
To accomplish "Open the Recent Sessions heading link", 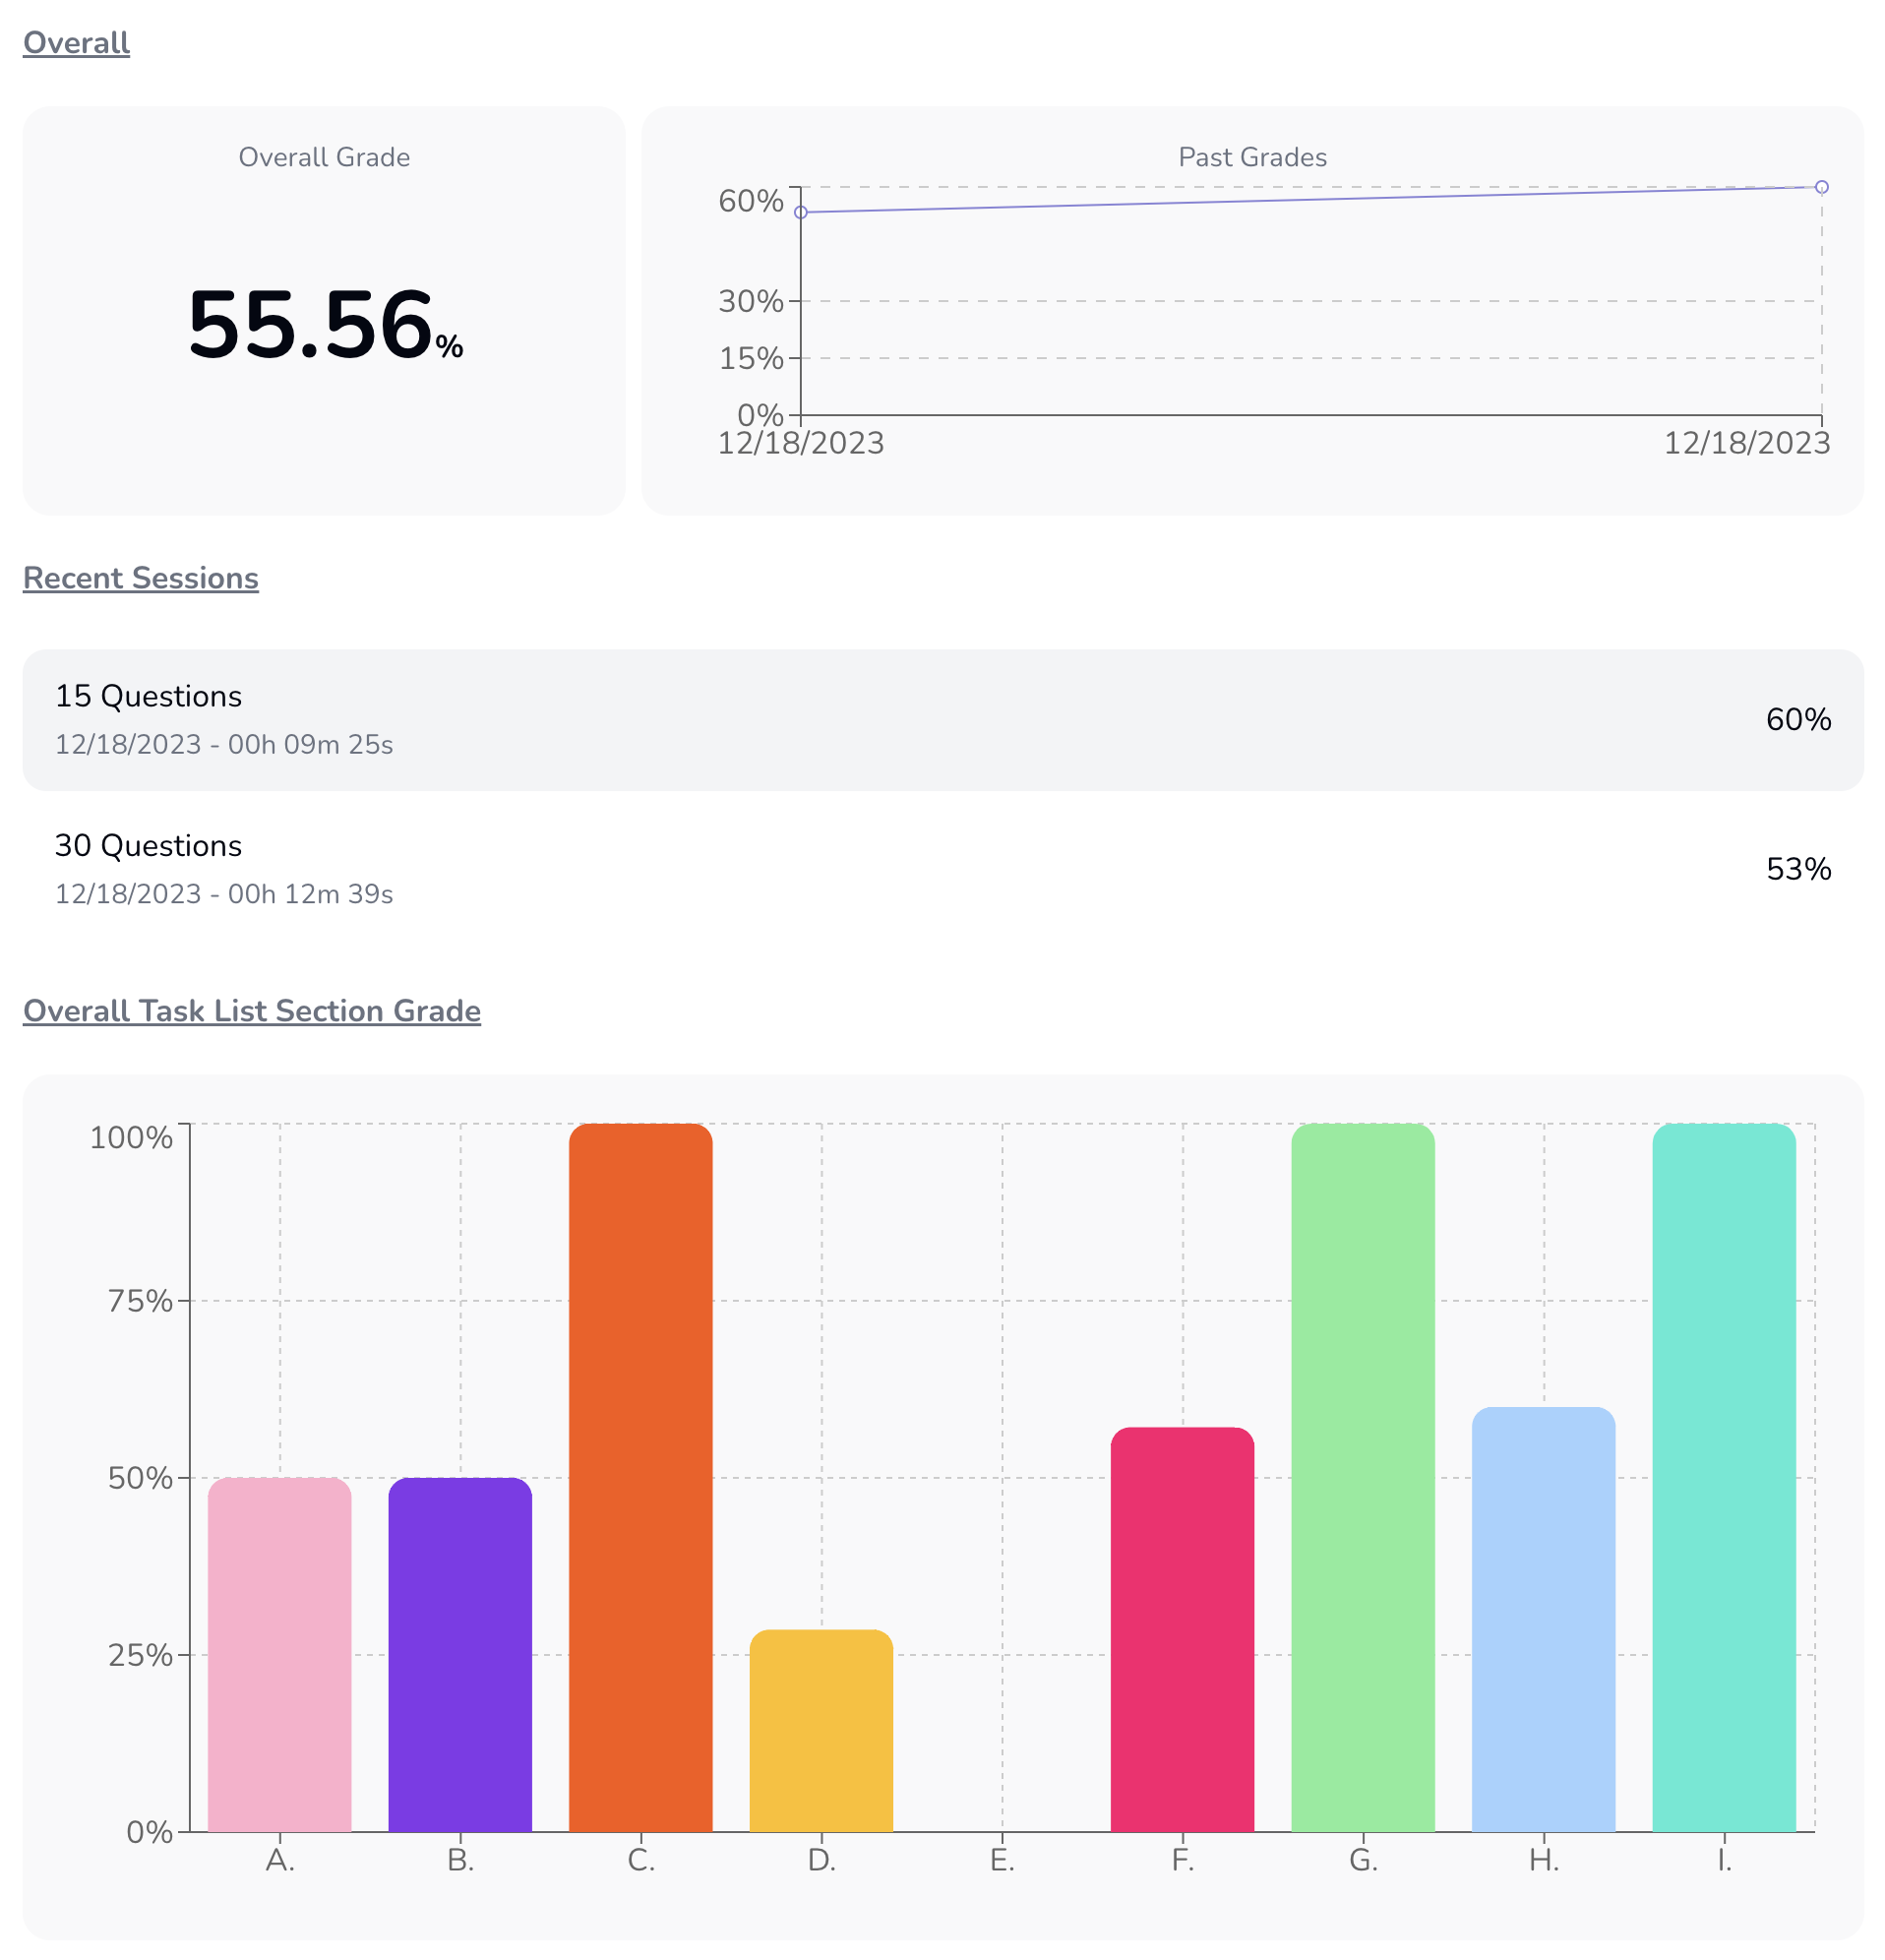I will (141, 578).
